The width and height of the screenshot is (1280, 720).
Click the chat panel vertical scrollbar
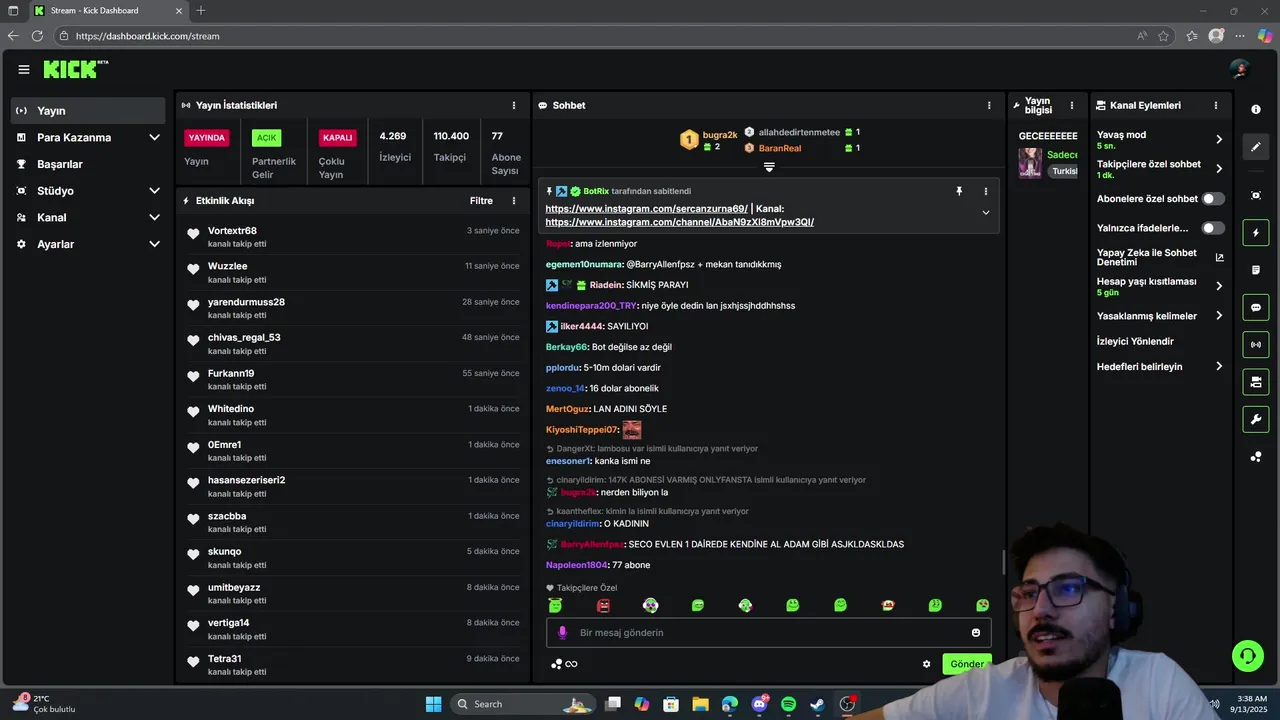(x=1003, y=561)
